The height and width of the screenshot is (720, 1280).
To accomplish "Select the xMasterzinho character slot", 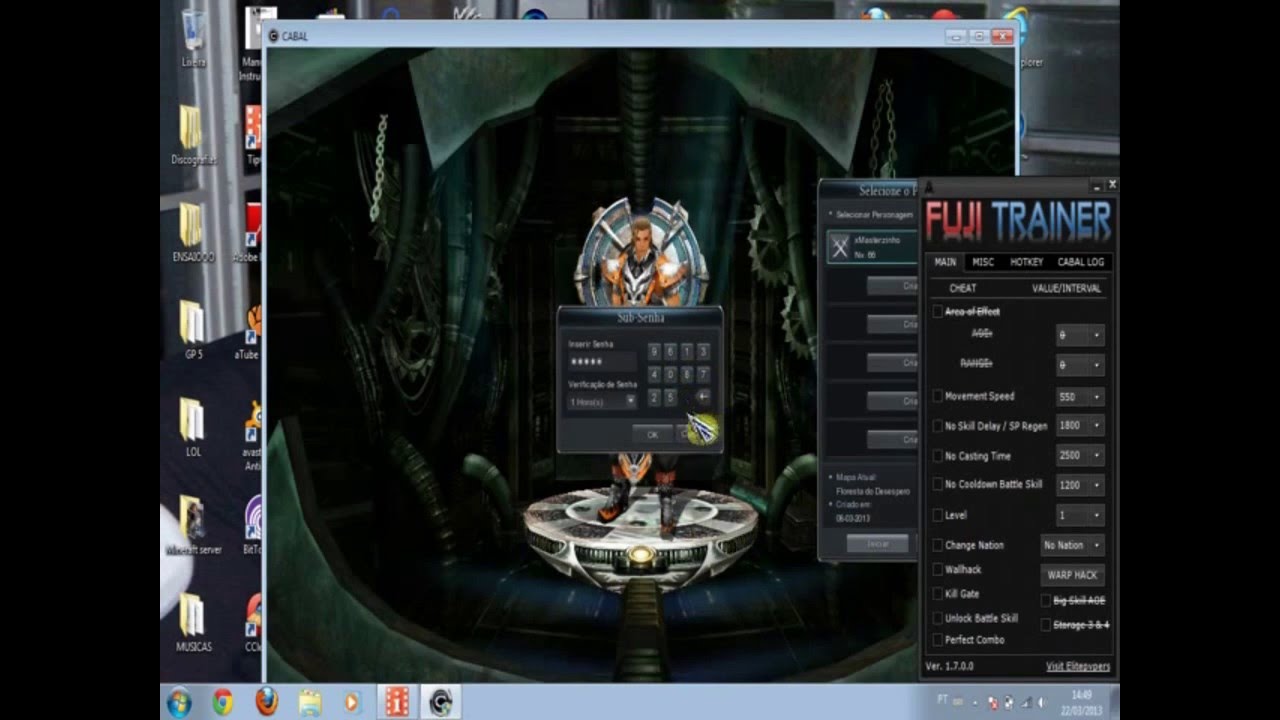I will 872,247.
